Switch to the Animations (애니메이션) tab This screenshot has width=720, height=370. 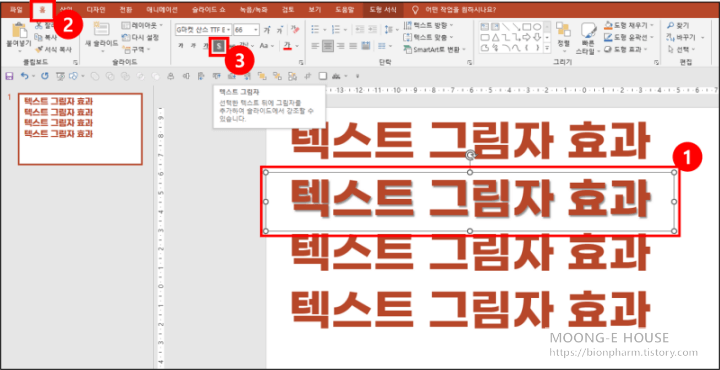click(162, 10)
